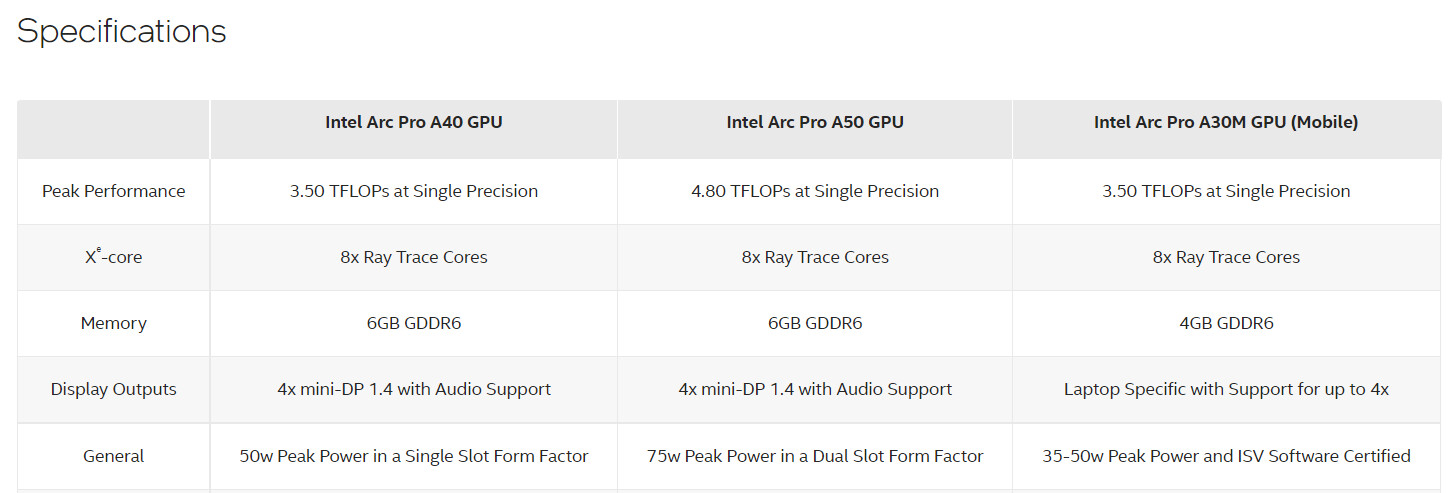Click the Intel Arc Pro A30M GPU (Mobile) header

(x=1226, y=123)
